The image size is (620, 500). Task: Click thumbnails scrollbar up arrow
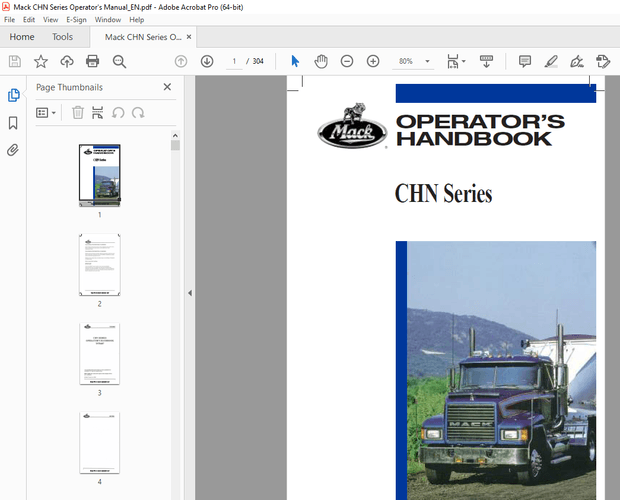pyautogui.click(x=176, y=135)
